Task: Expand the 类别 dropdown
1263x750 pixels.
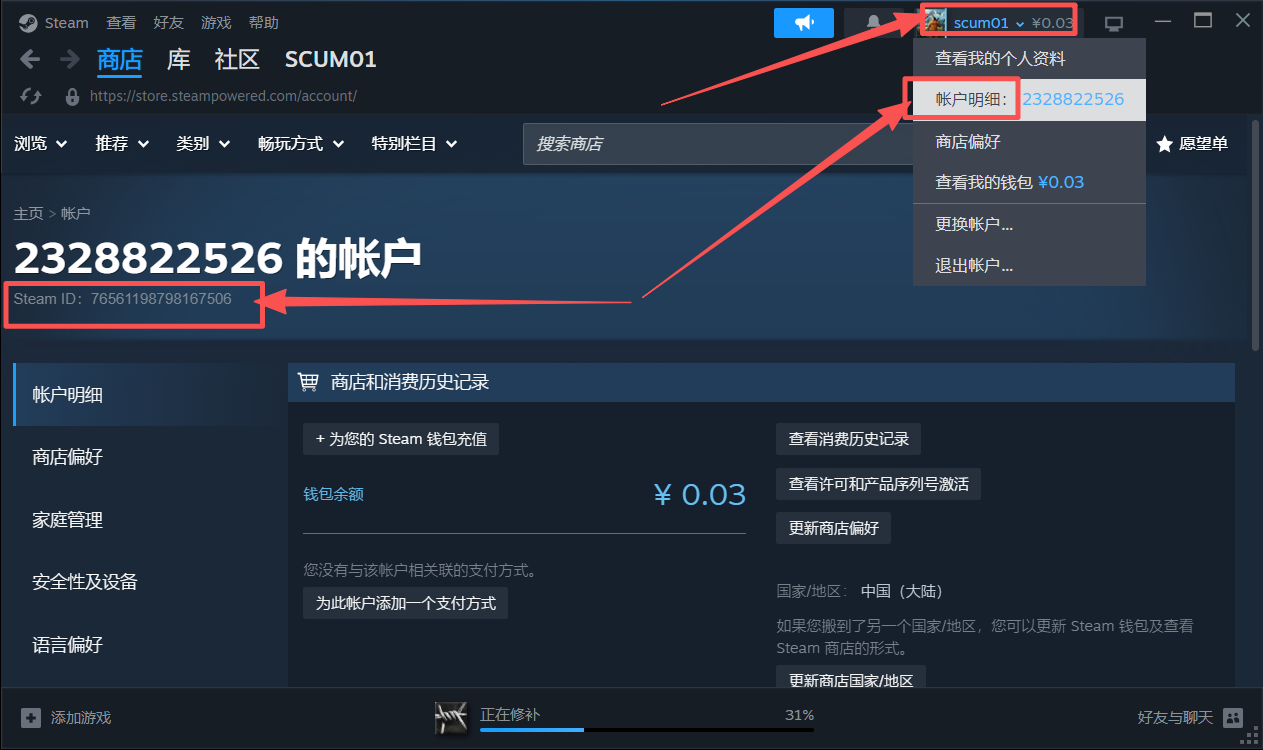Action: click(x=204, y=144)
